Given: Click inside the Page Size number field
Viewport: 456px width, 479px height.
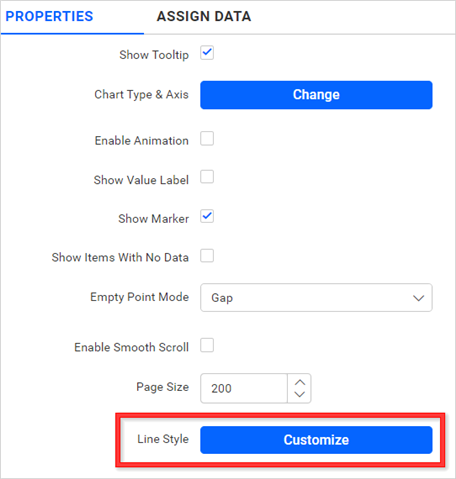Looking at the screenshot, I should [244, 388].
